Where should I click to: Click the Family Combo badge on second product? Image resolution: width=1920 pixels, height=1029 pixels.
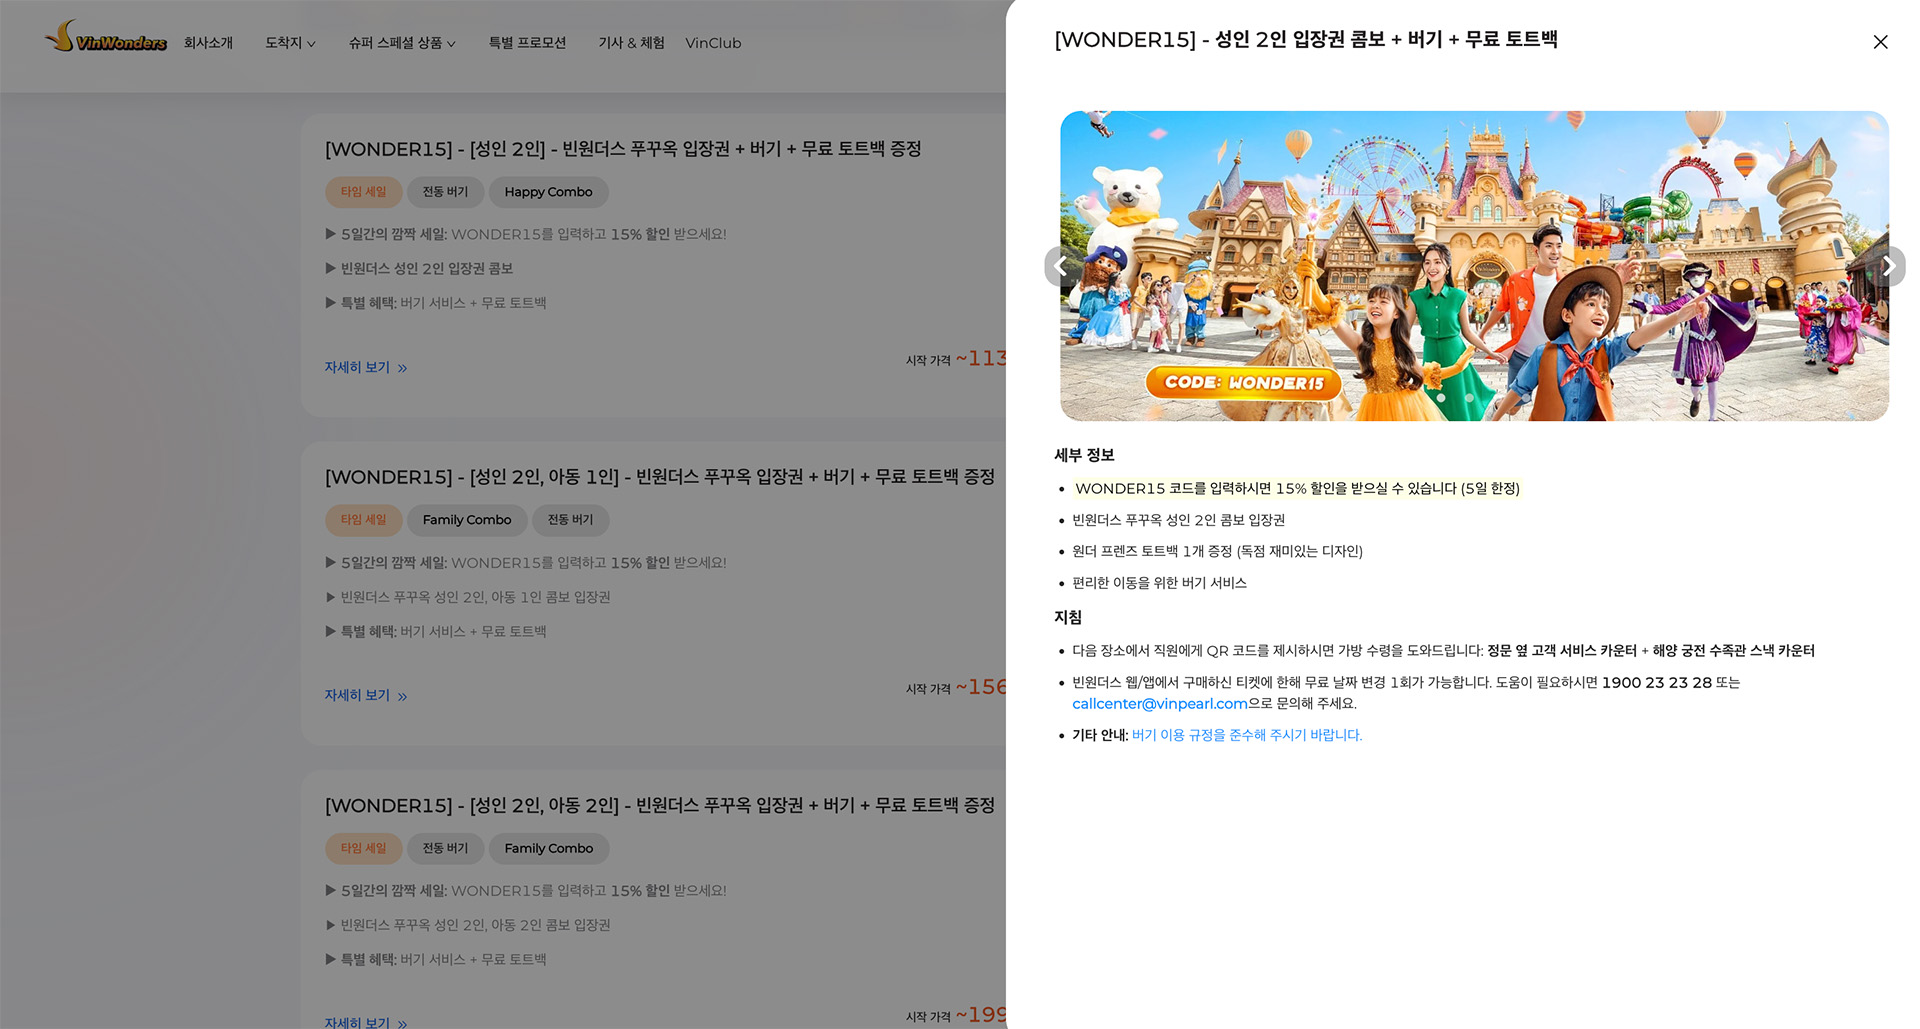pyautogui.click(x=467, y=520)
